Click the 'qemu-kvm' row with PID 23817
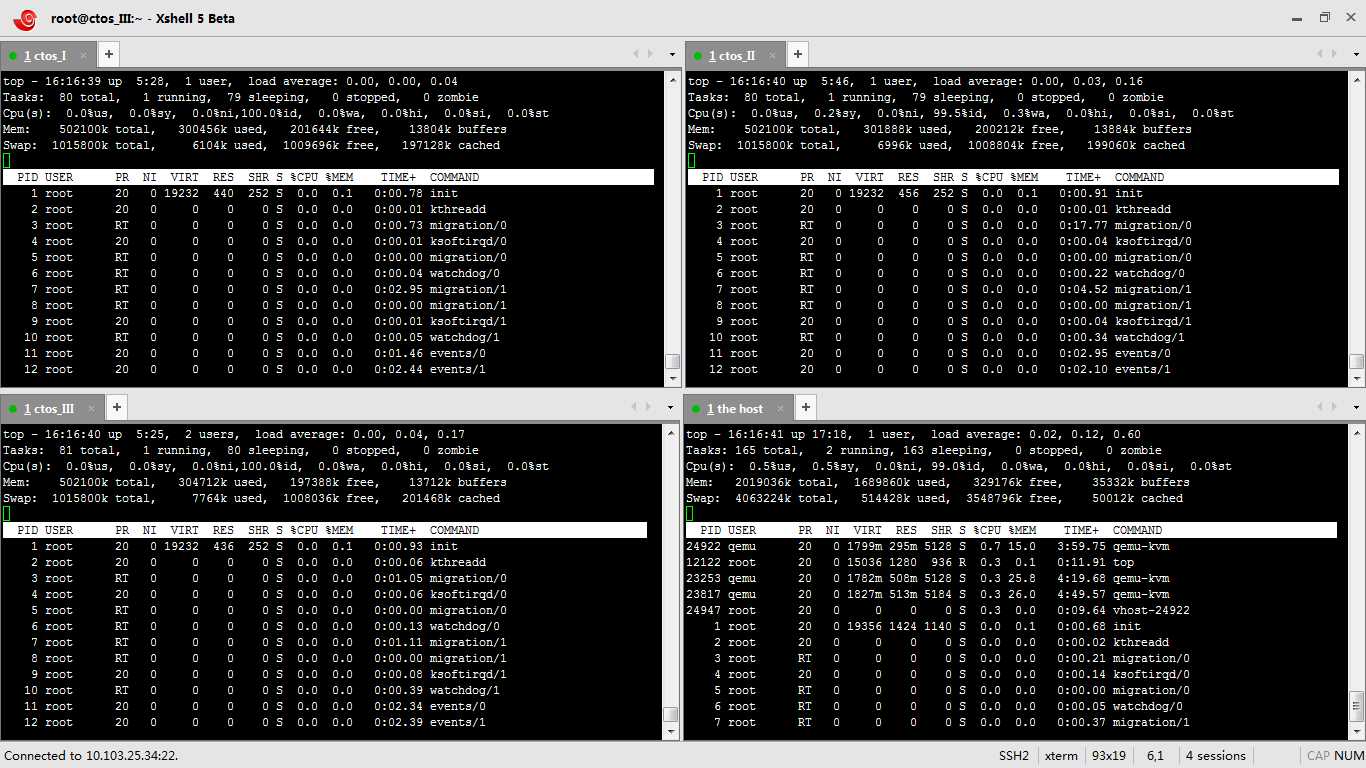This screenshot has width=1366, height=768. [x=1011, y=594]
